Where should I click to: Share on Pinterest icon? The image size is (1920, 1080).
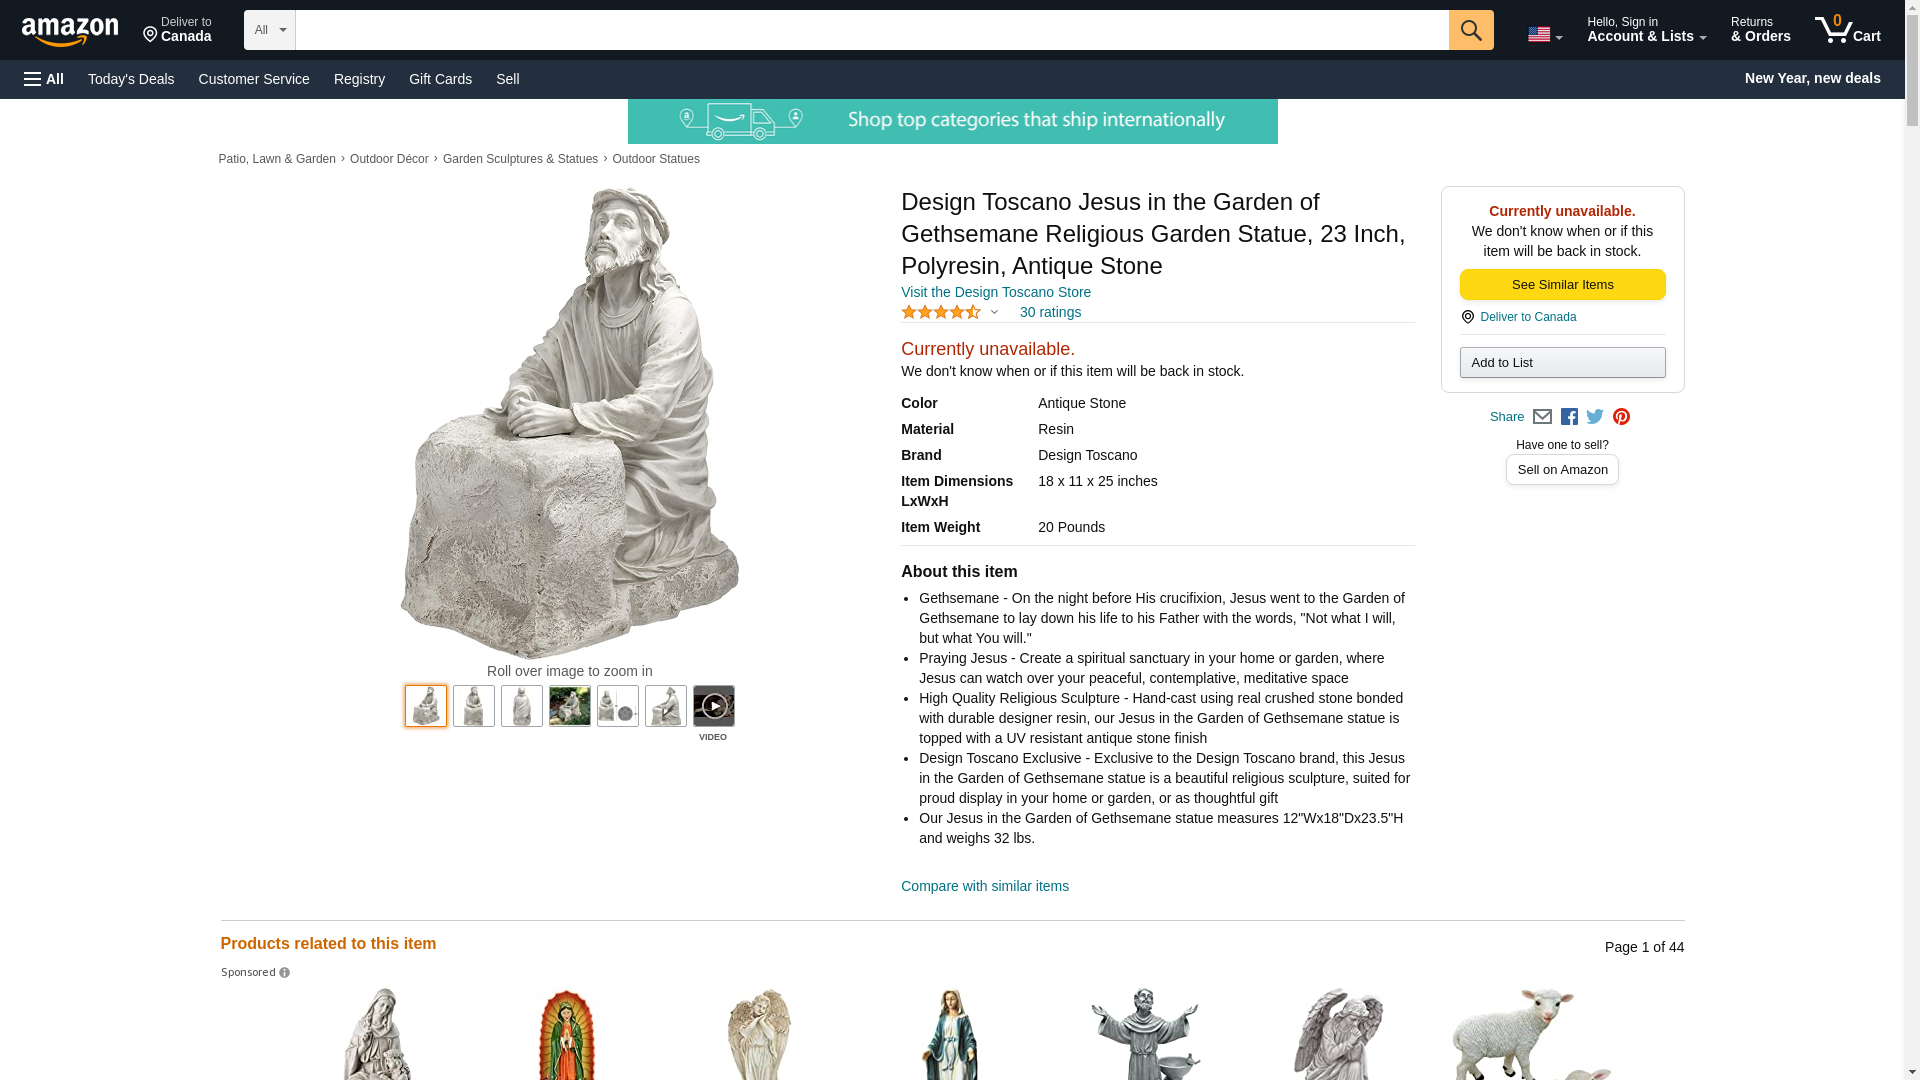[1621, 417]
